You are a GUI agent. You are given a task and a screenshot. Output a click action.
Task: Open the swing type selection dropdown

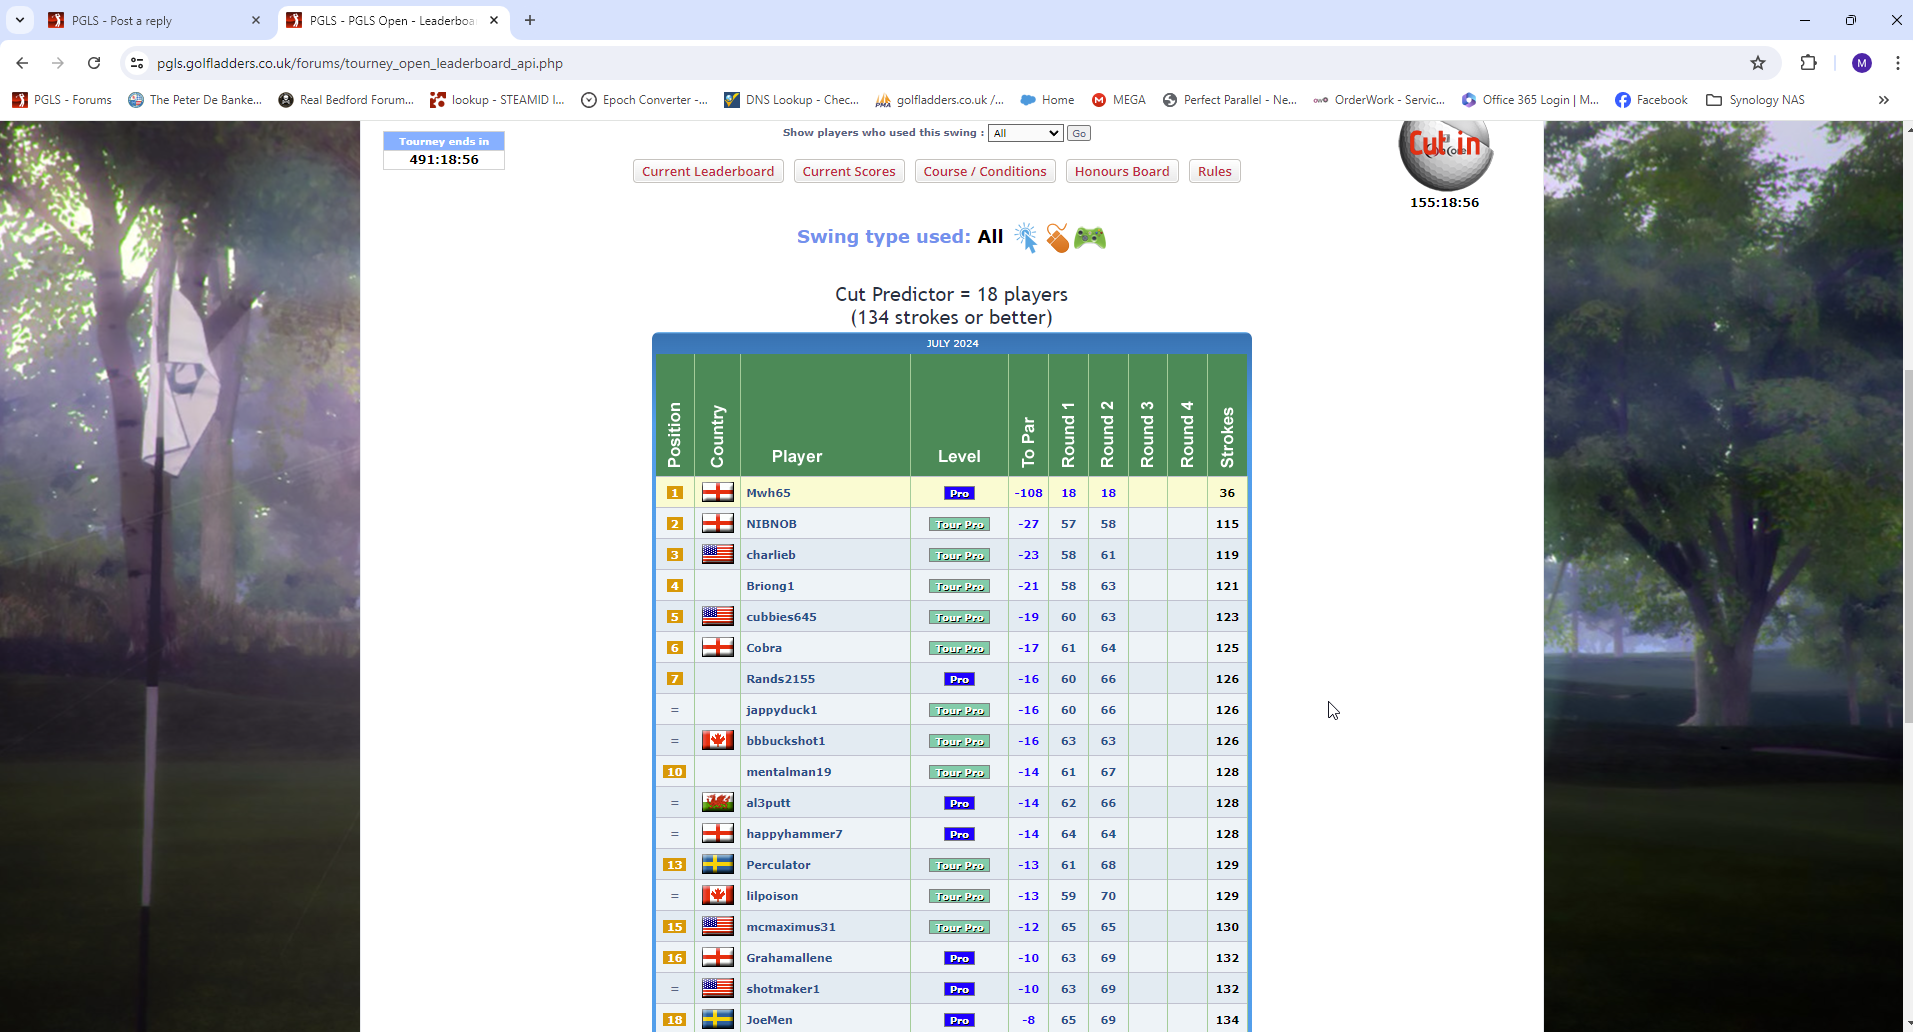click(x=1025, y=133)
